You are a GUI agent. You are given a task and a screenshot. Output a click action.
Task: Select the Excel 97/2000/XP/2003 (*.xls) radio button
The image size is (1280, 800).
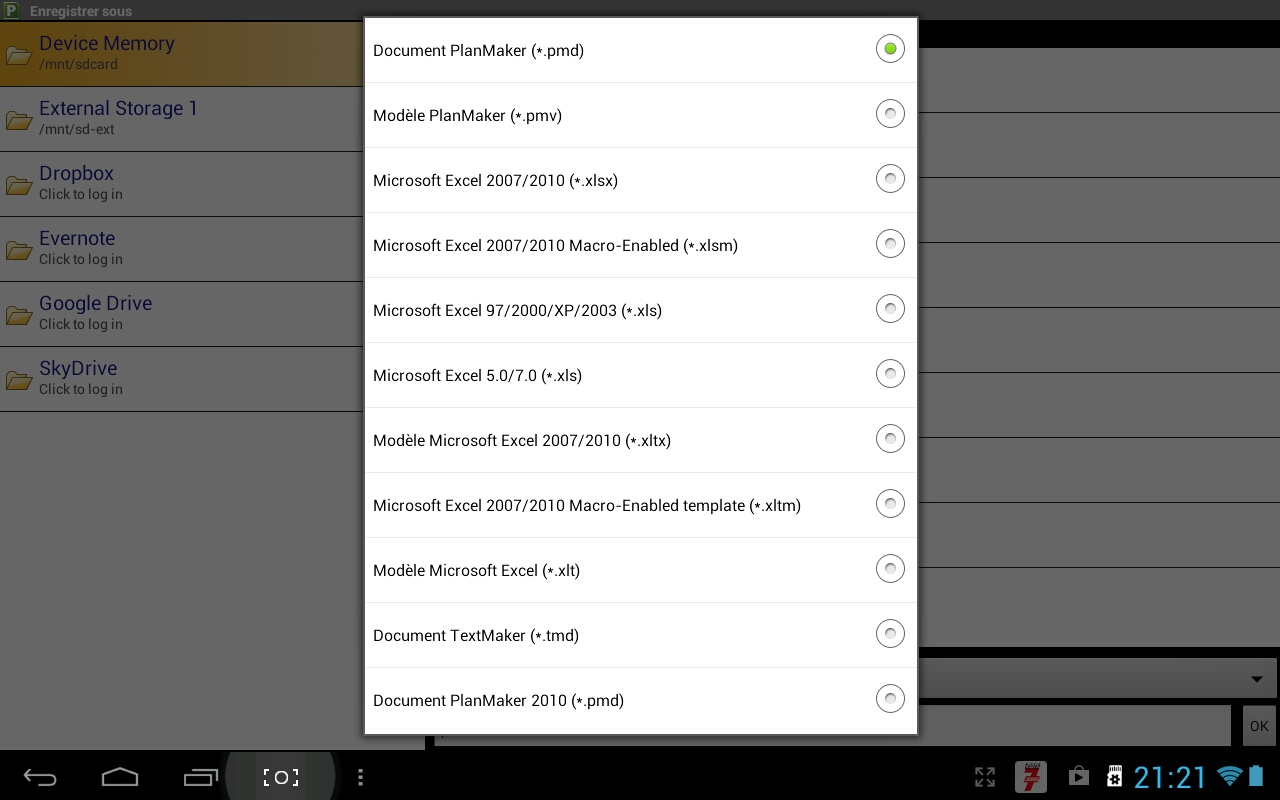pos(890,309)
